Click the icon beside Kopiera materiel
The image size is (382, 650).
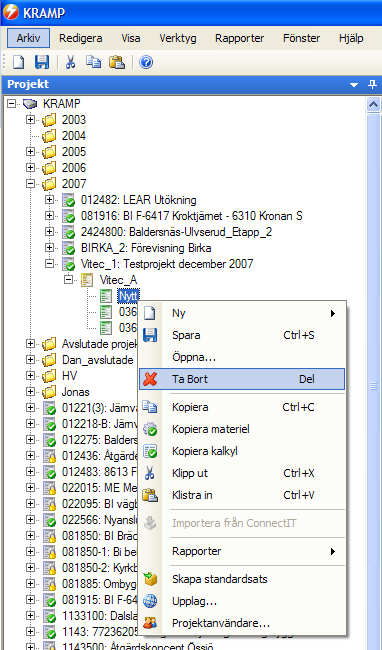(150, 429)
